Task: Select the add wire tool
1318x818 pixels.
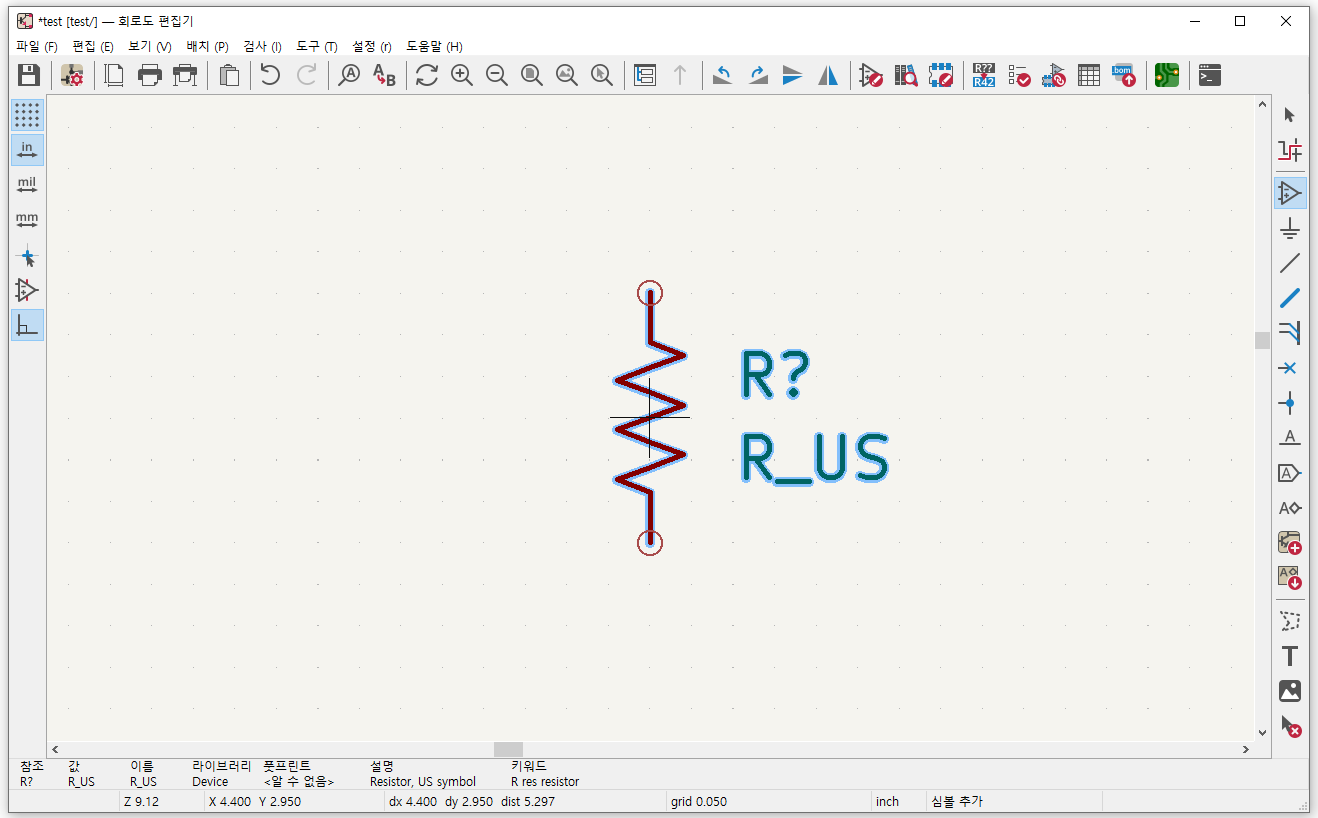Action: coord(1290,263)
